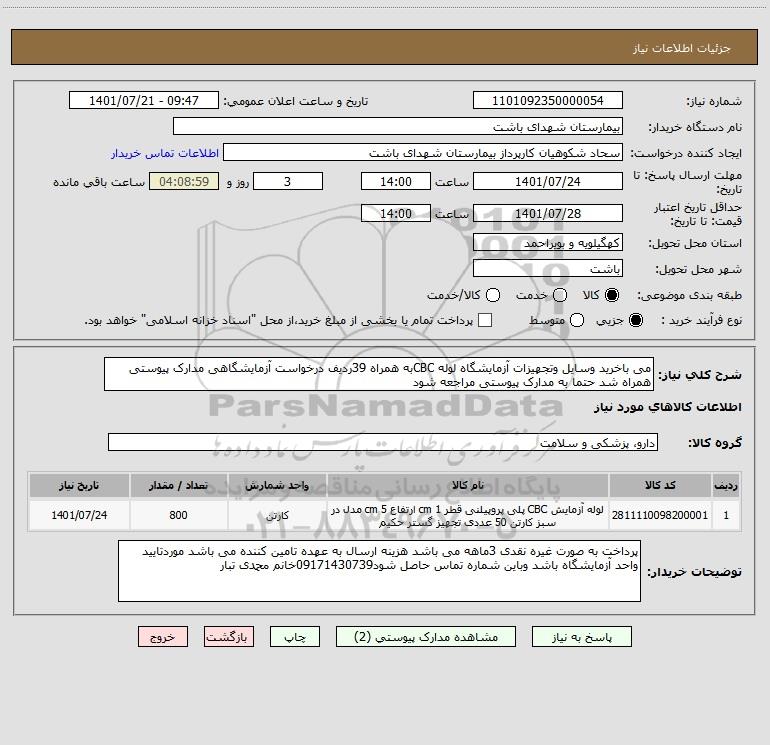Toggle Islamic treasury documents payment checkbox

tap(485, 320)
